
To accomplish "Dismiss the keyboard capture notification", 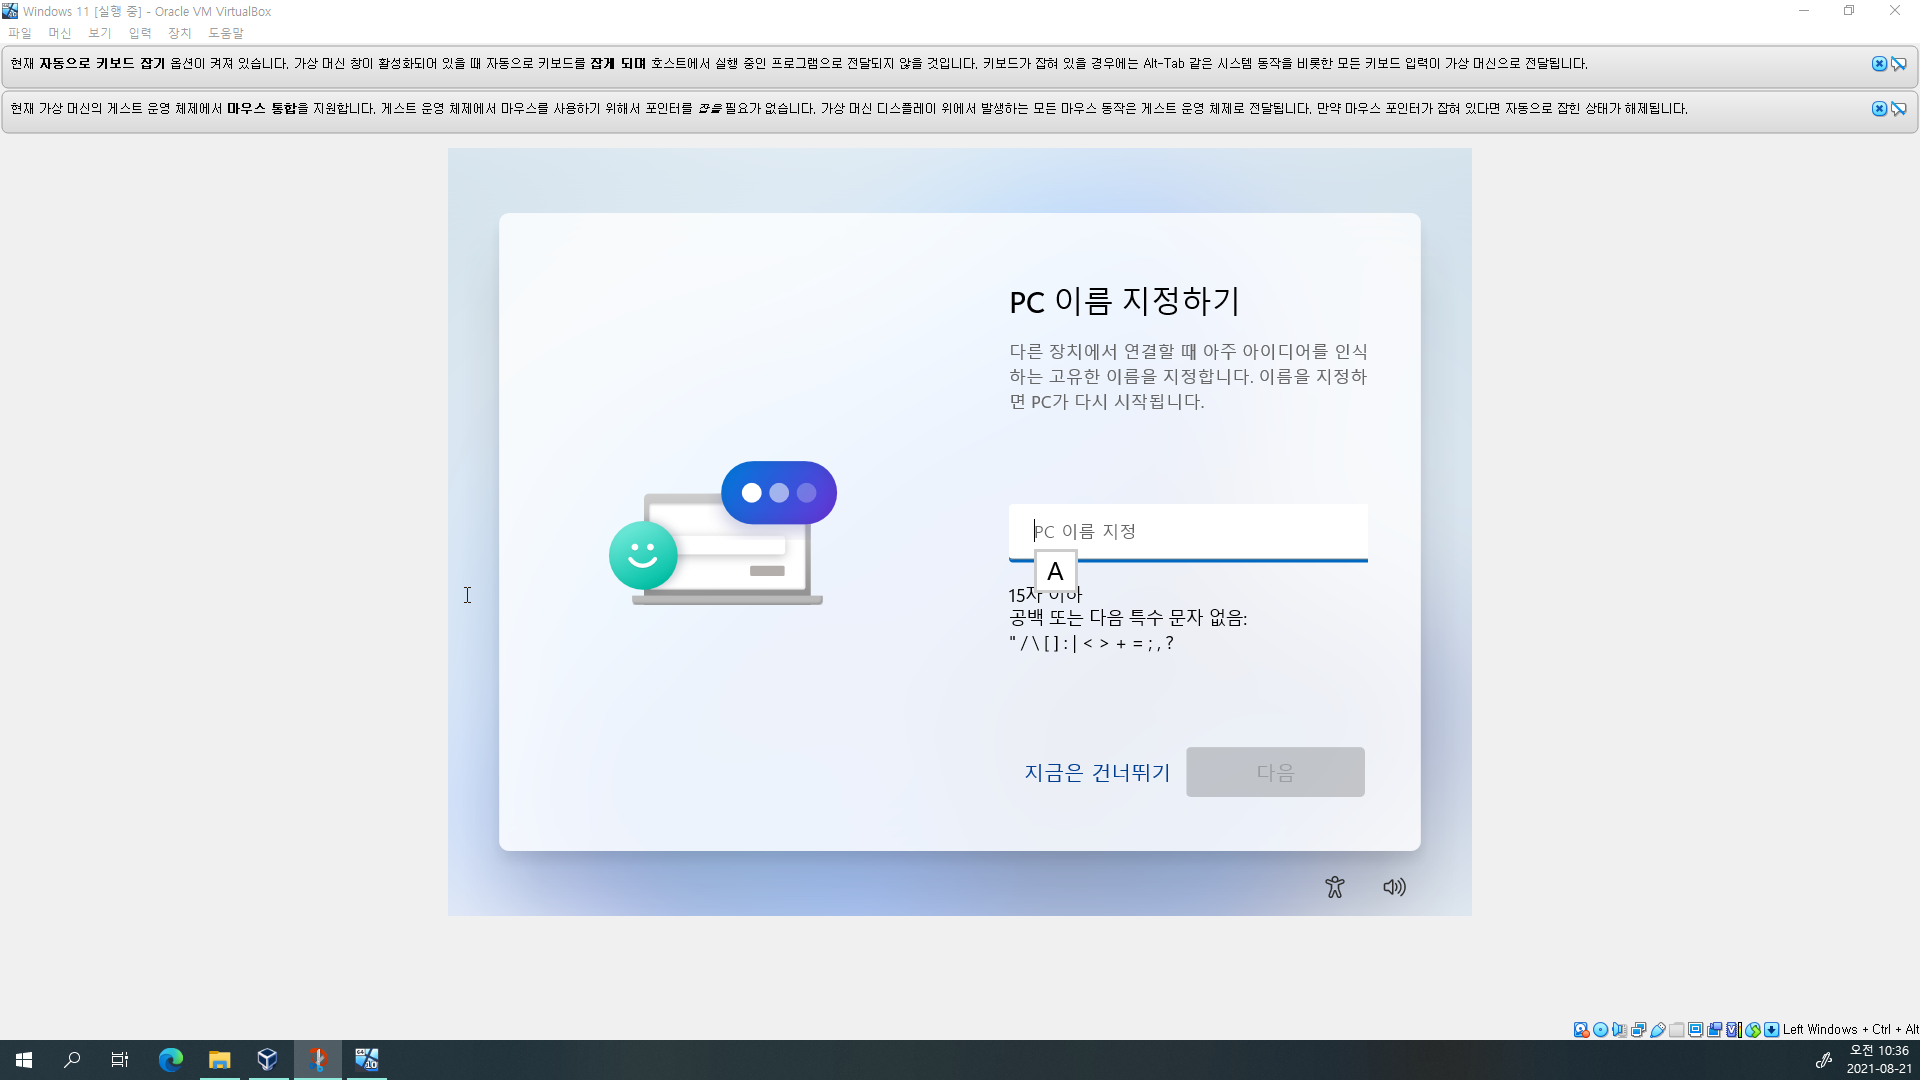I will (x=1879, y=64).
